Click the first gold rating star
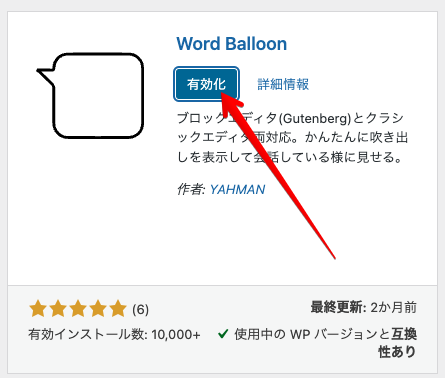445x378 pixels. tap(38, 309)
